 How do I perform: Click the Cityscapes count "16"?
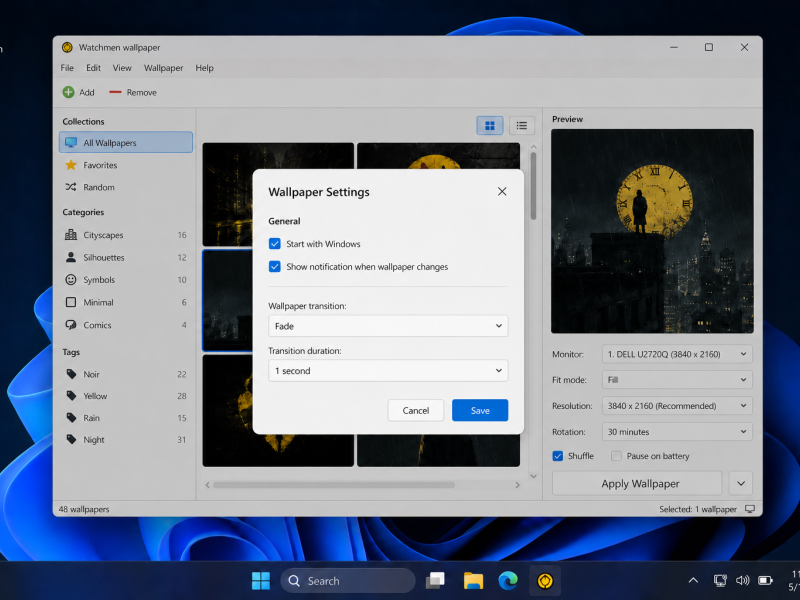(x=182, y=235)
